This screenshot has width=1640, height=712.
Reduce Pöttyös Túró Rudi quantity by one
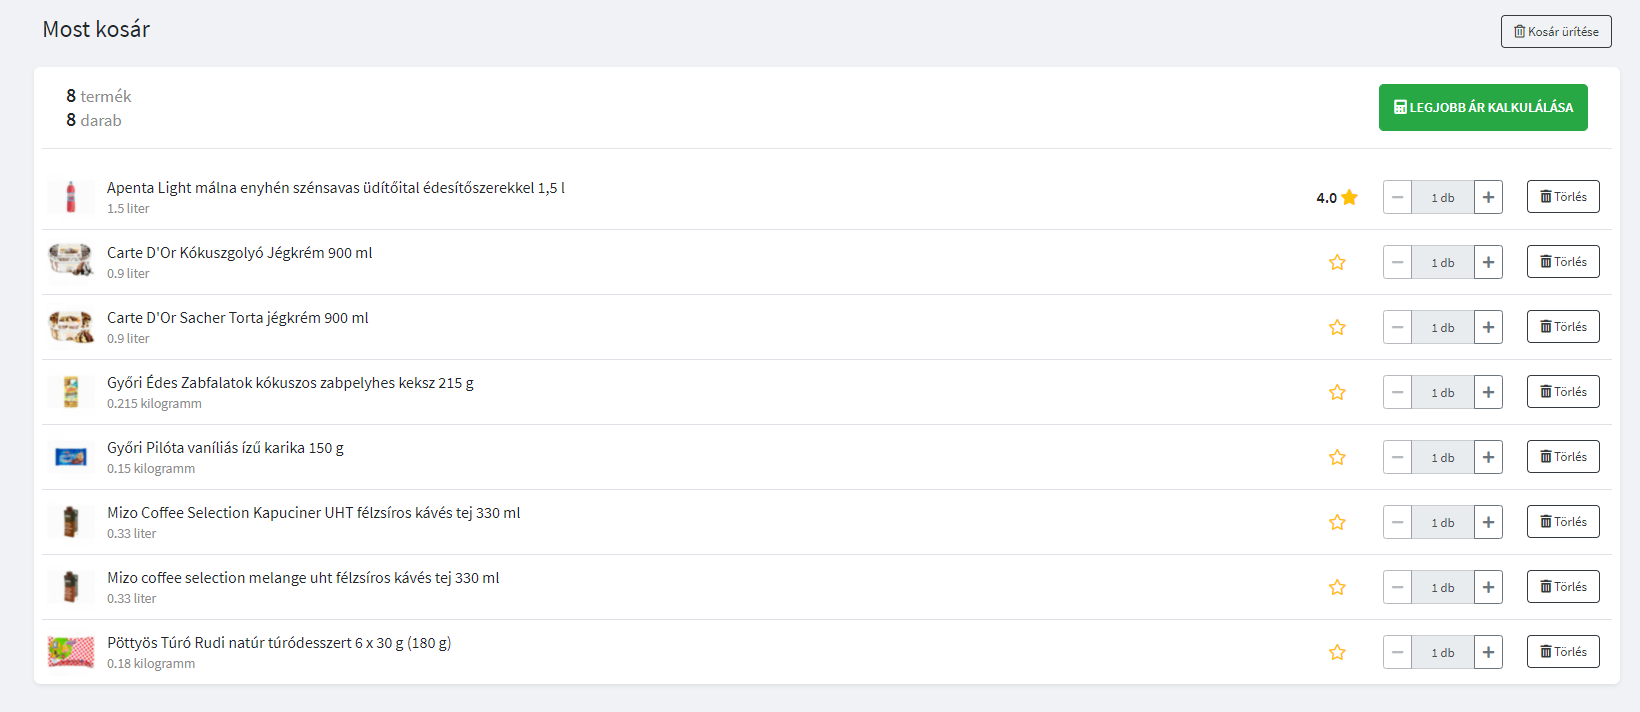tap(1397, 653)
